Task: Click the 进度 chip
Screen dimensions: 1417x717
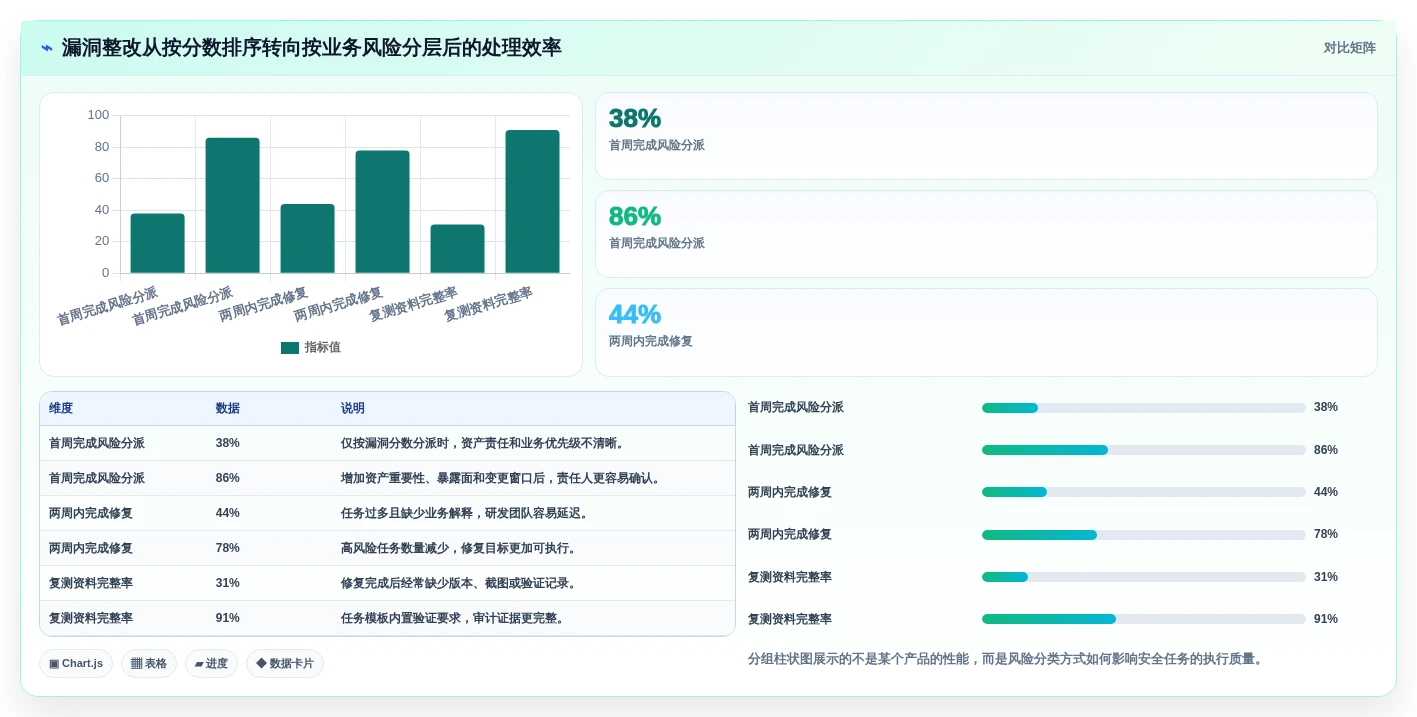Action: point(211,663)
